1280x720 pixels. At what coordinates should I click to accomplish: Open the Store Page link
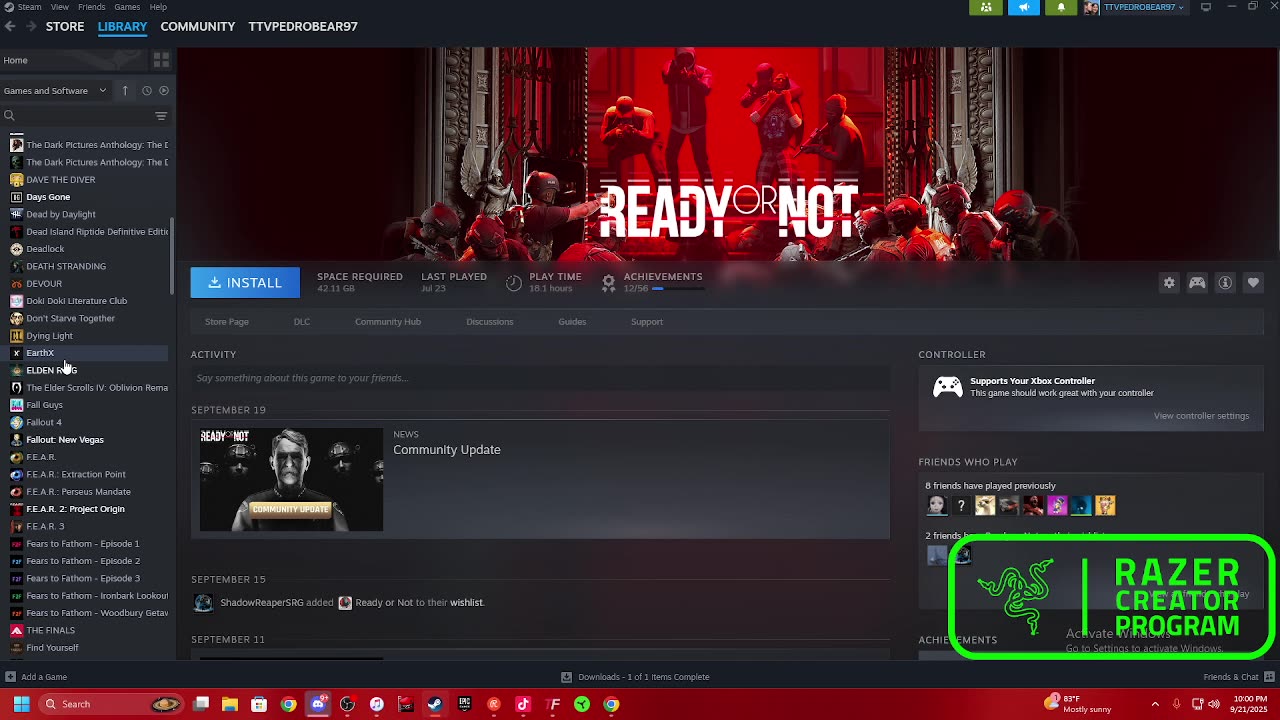(x=227, y=322)
